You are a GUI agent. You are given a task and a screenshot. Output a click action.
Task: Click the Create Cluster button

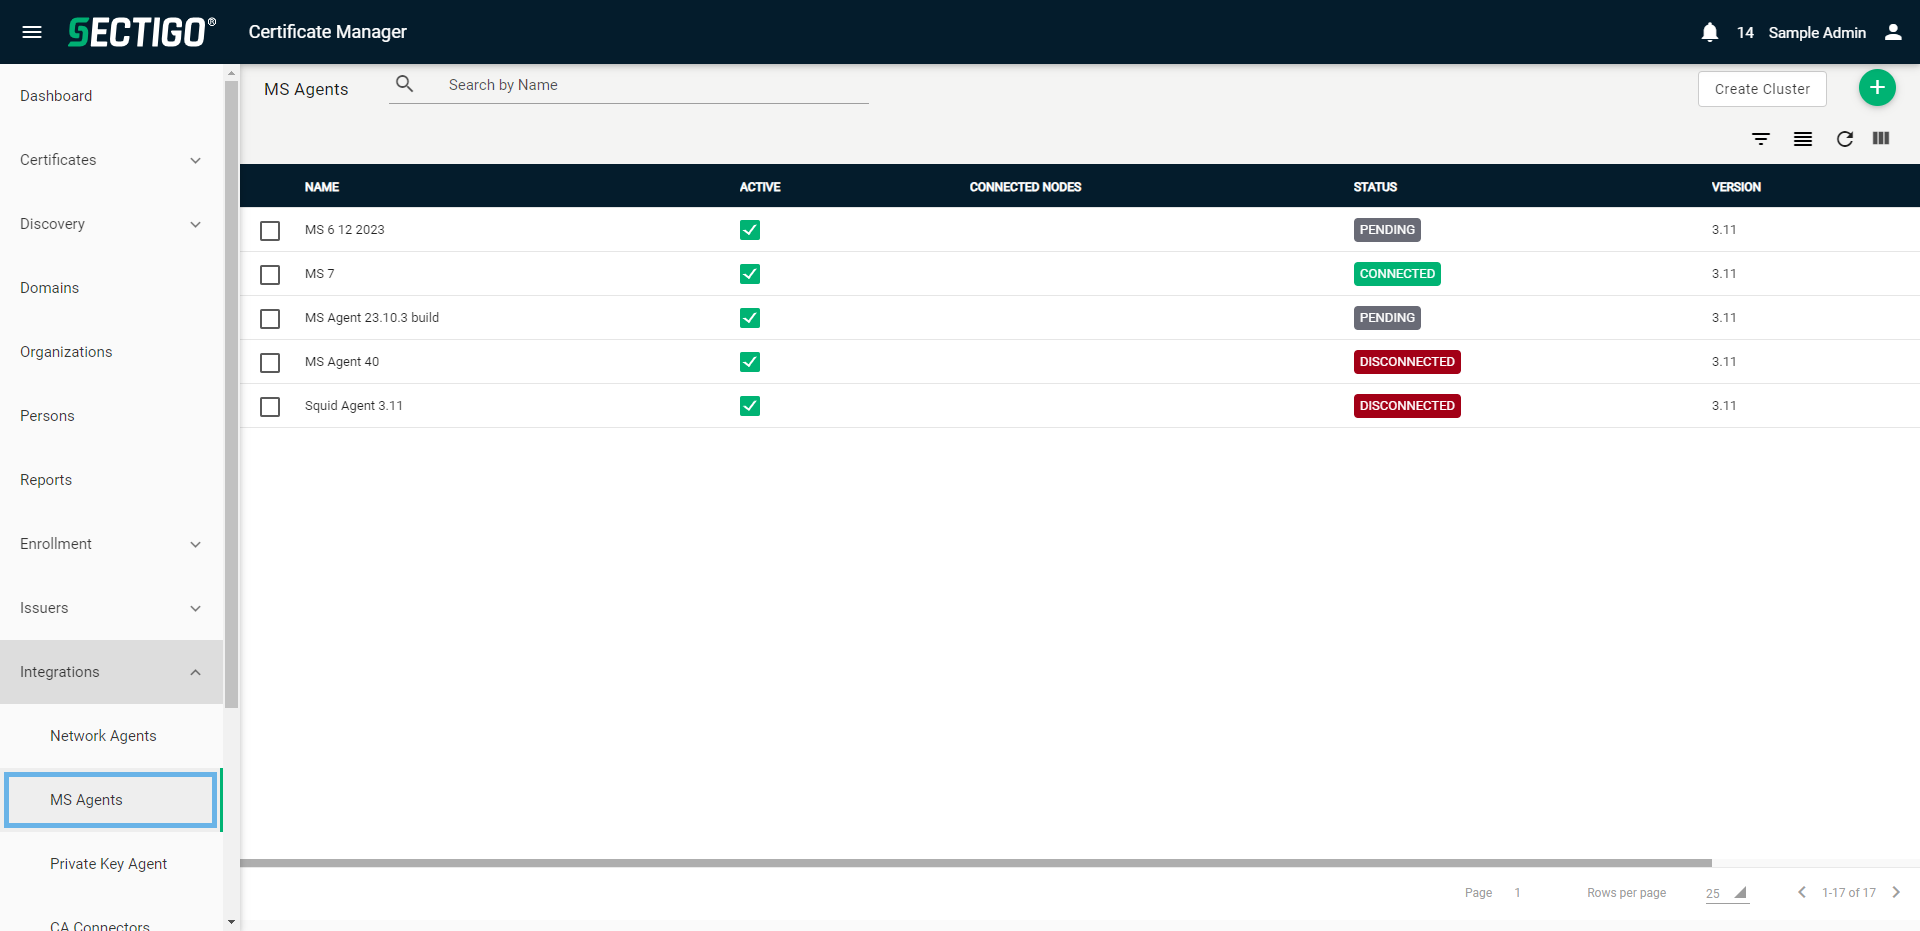point(1762,89)
